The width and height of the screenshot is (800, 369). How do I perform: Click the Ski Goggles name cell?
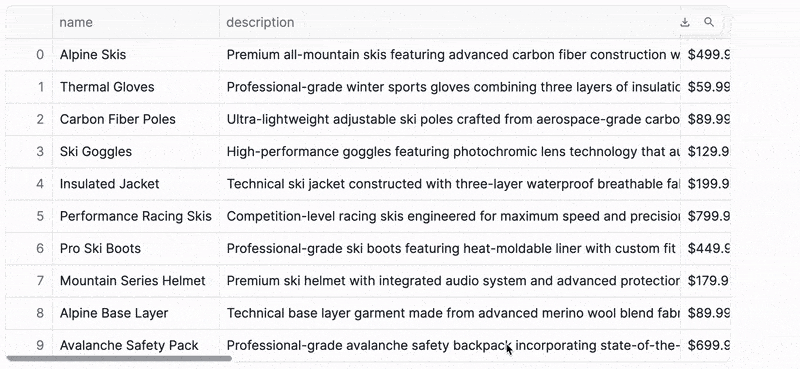[x=136, y=152]
